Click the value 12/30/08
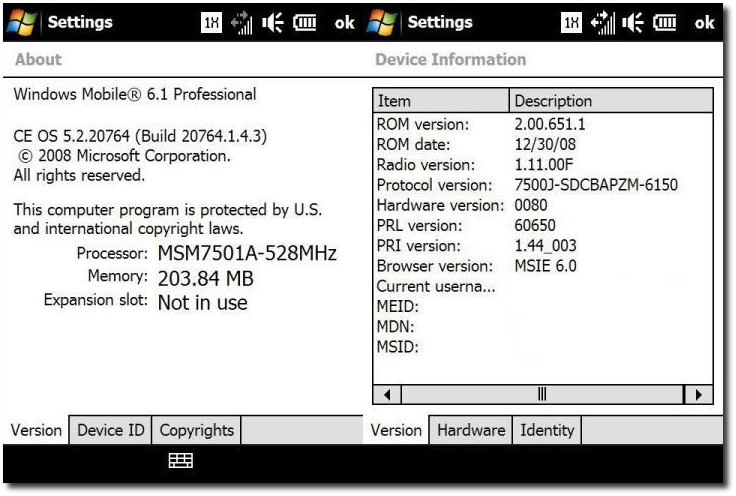 coord(545,145)
